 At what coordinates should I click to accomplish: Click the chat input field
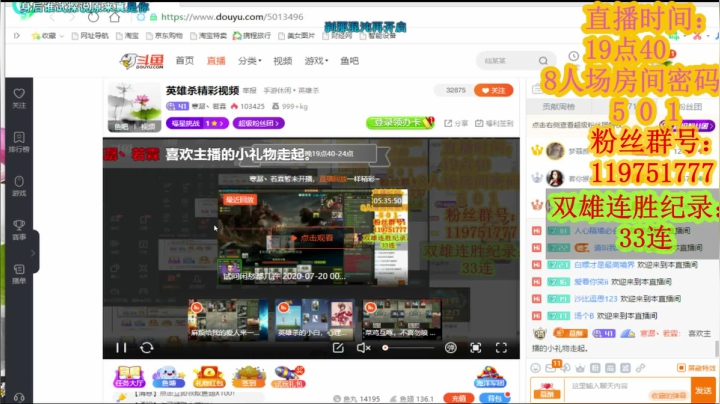pos(627,390)
